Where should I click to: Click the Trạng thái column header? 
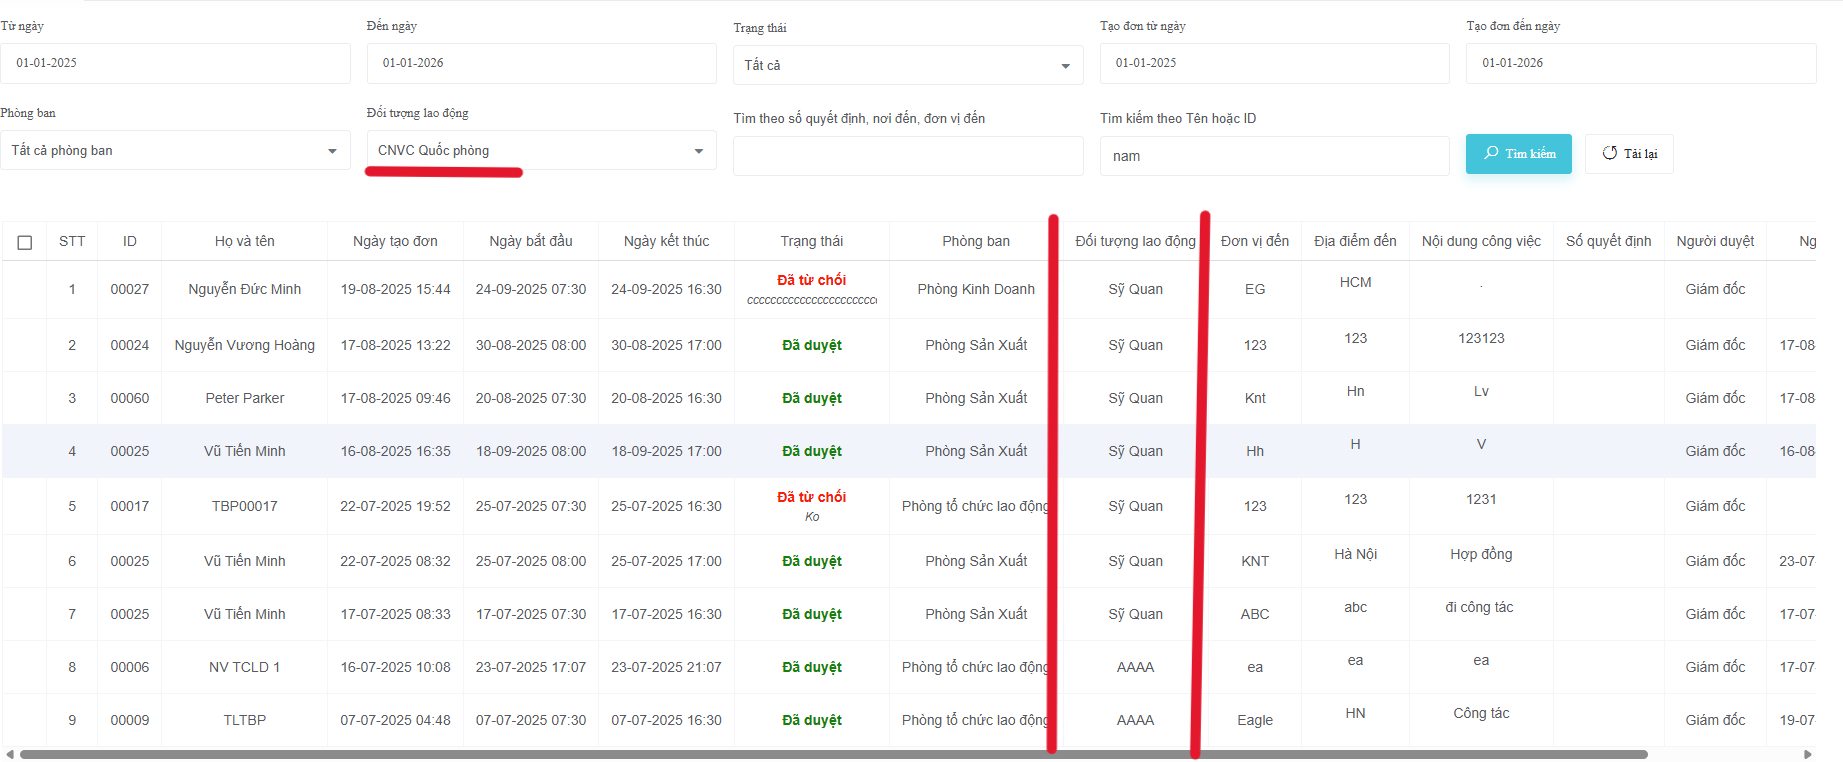[x=811, y=241]
